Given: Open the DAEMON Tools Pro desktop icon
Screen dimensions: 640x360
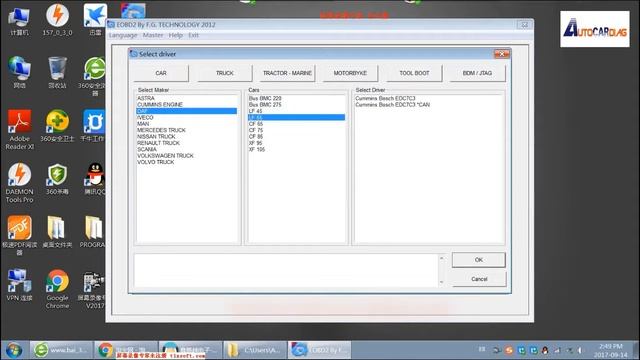Looking at the screenshot, I should click(x=19, y=183).
